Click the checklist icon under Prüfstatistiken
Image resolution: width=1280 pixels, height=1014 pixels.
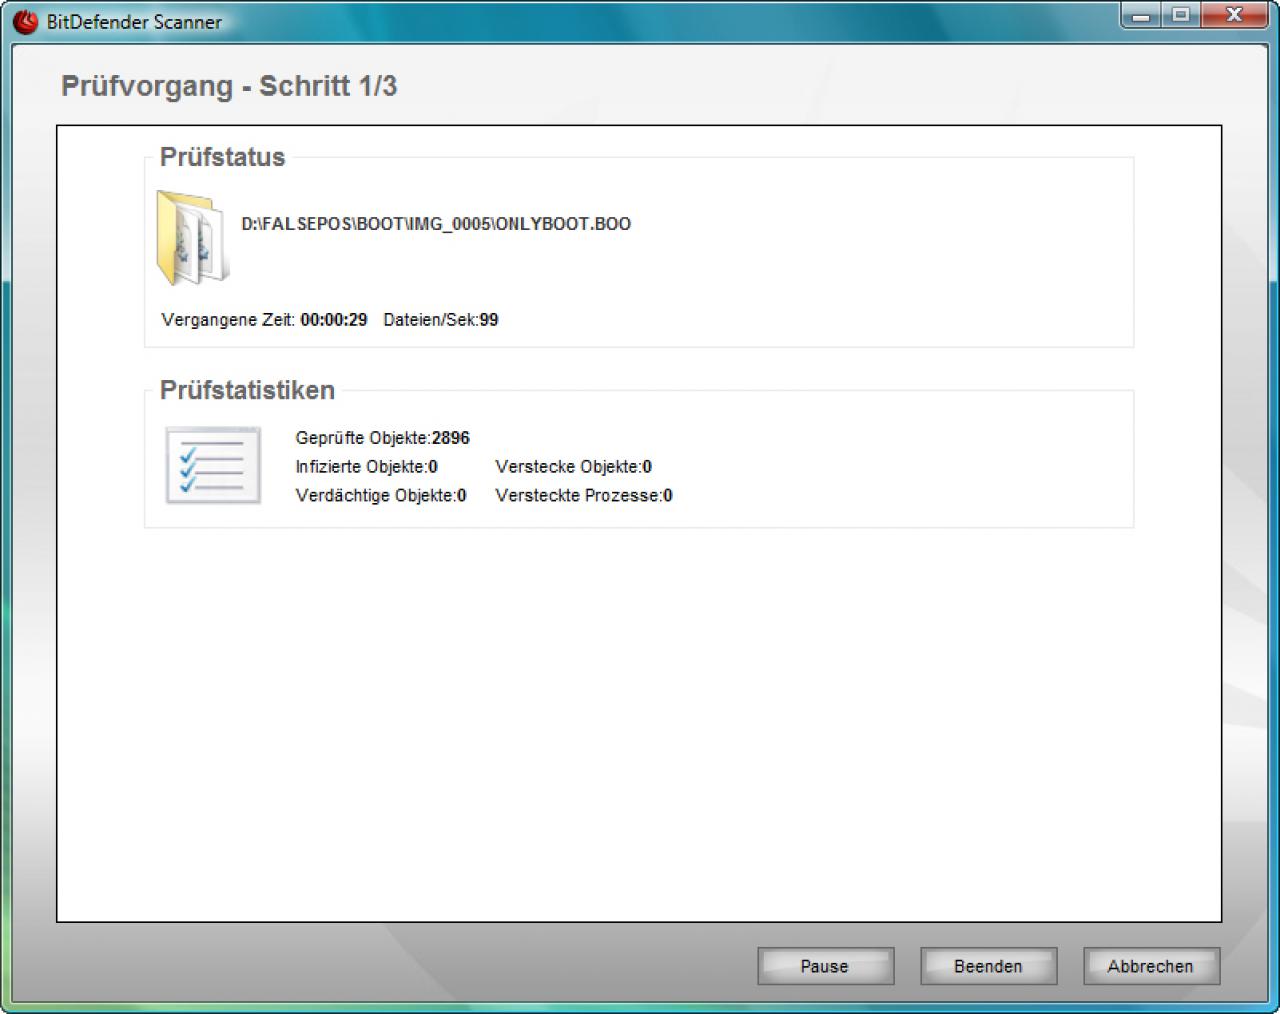coord(213,465)
